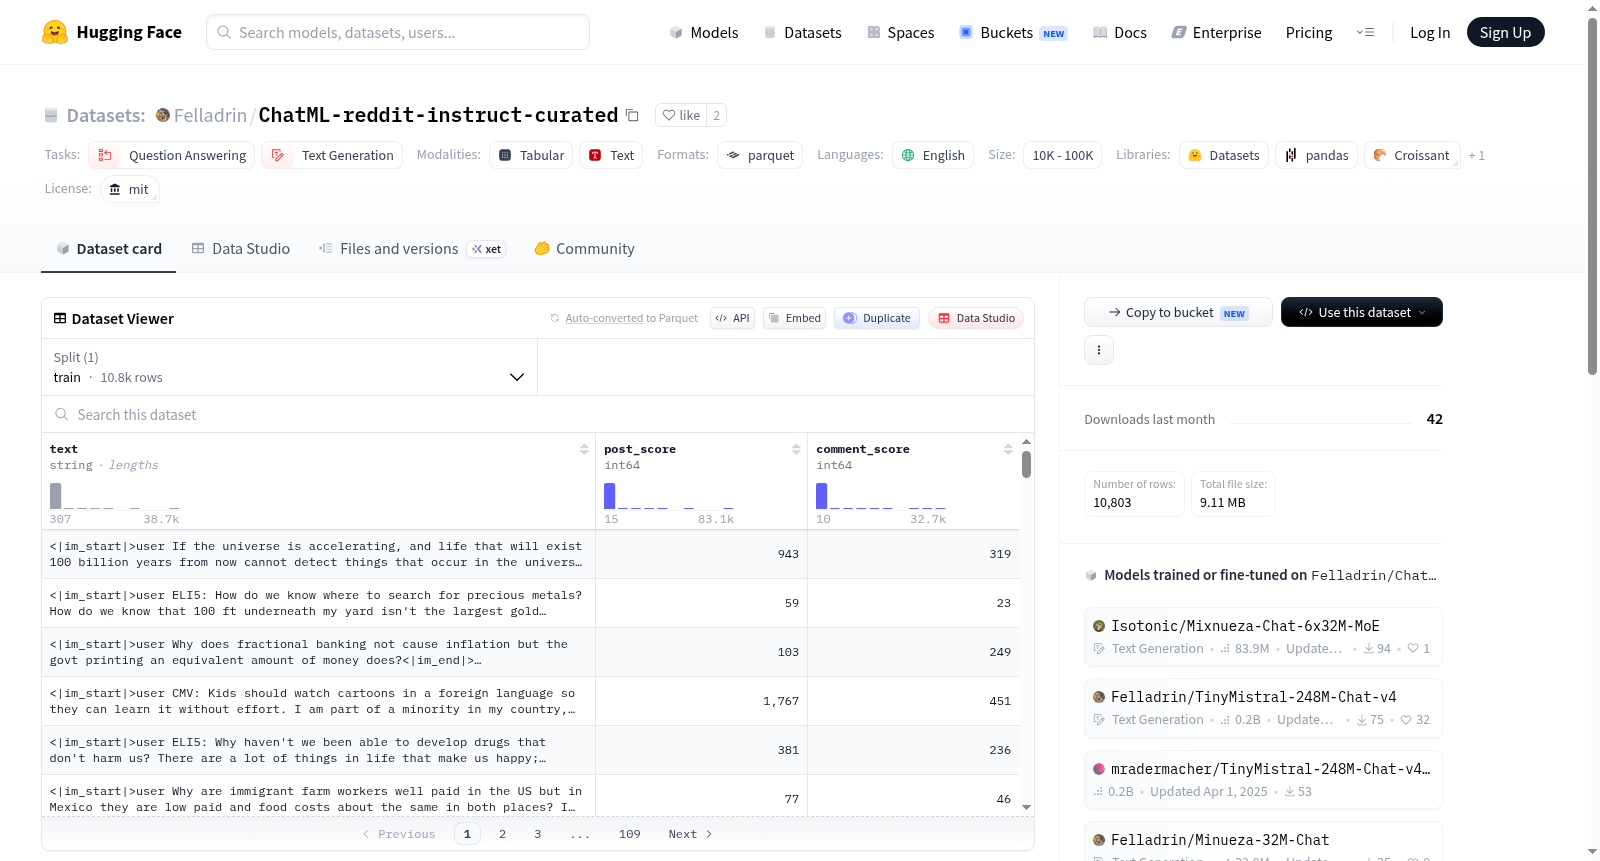Click the API button in Dataset Viewer
This screenshot has height=861, width=1600.
click(x=732, y=318)
